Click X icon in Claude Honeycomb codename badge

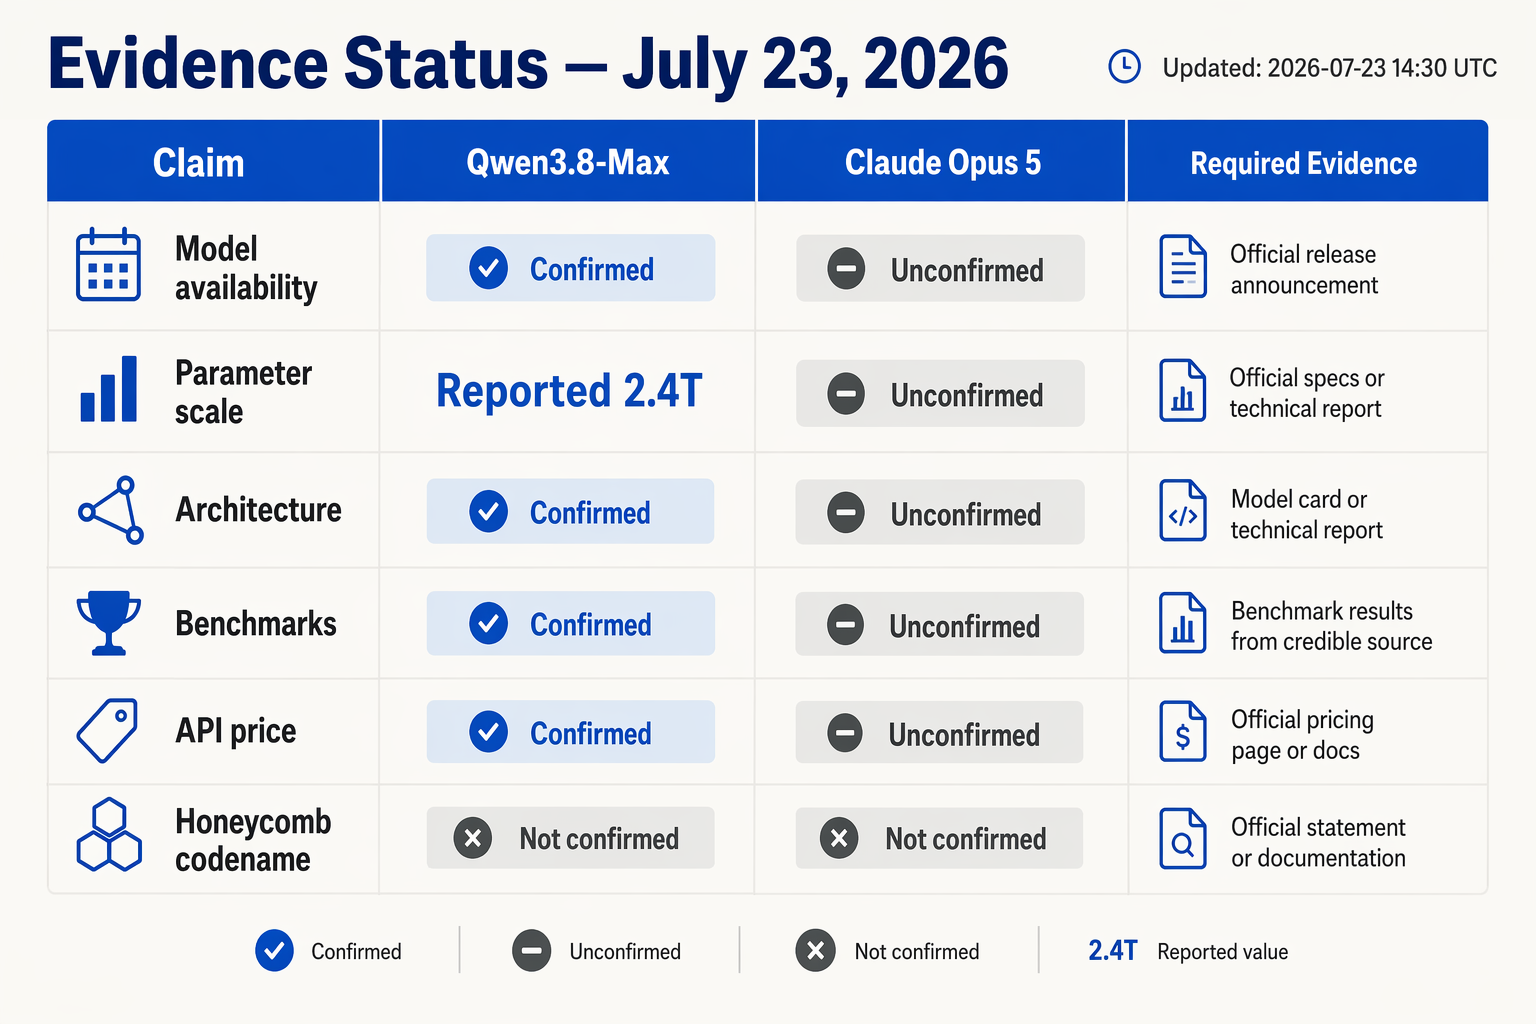point(839,838)
